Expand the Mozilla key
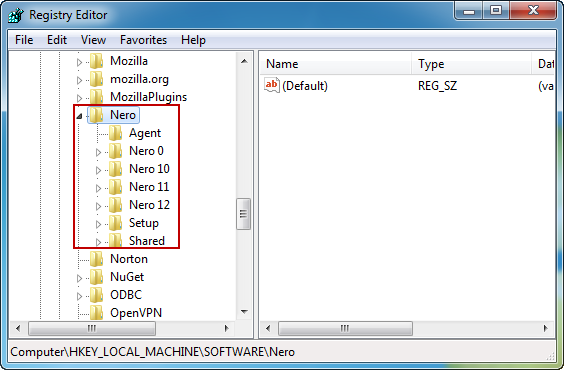 pos(79,63)
